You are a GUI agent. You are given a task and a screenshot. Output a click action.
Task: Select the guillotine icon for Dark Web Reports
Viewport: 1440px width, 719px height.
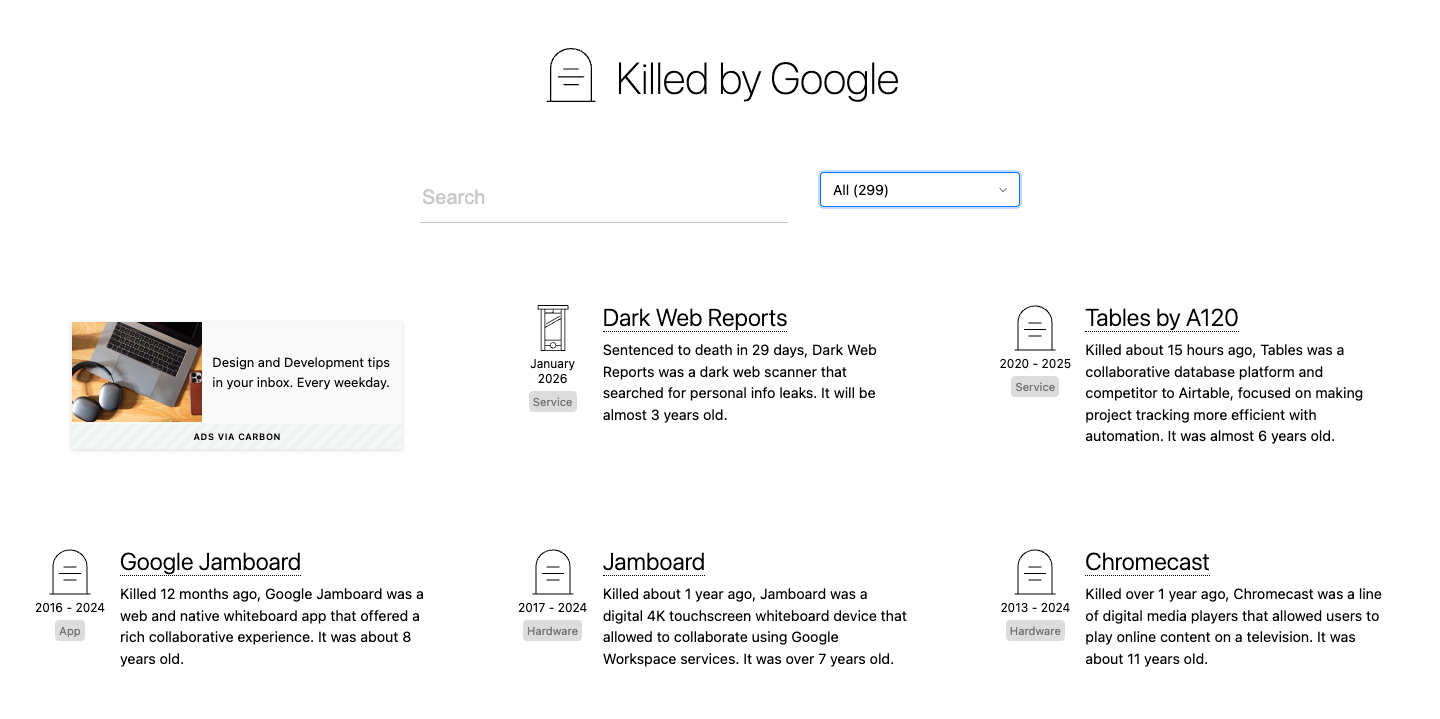click(552, 330)
